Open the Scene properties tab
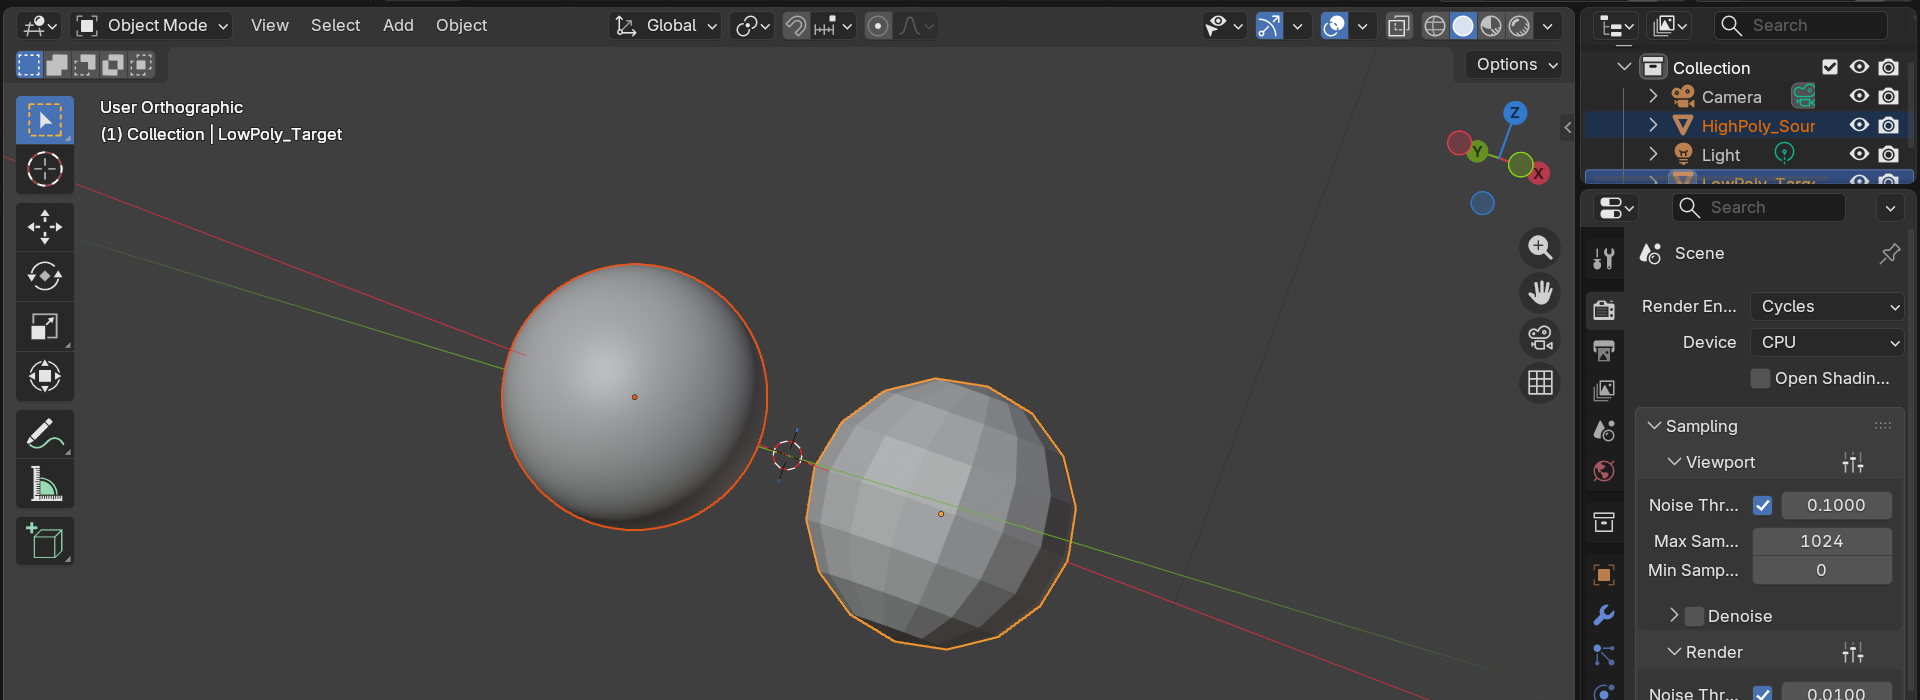This screenshot has width=1920, height=700. tap(1604, 431)
